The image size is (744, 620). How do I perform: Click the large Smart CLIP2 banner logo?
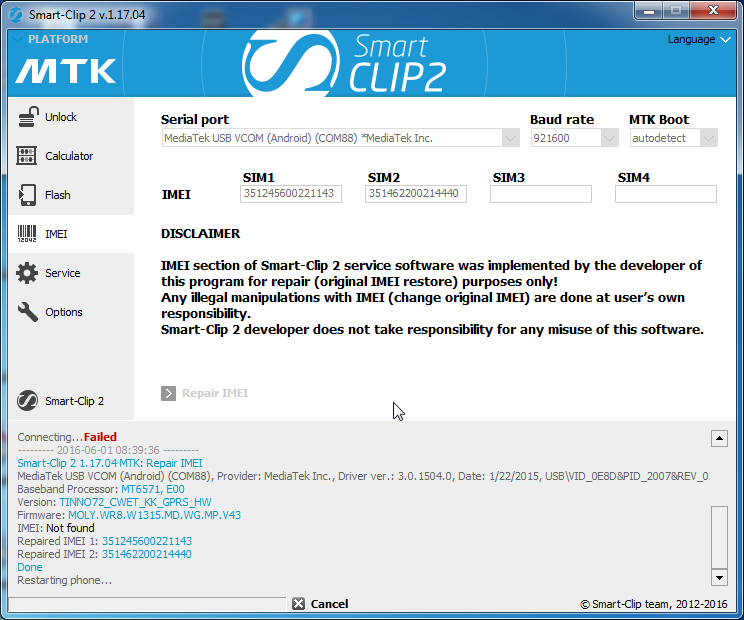(x=344, y=63)
